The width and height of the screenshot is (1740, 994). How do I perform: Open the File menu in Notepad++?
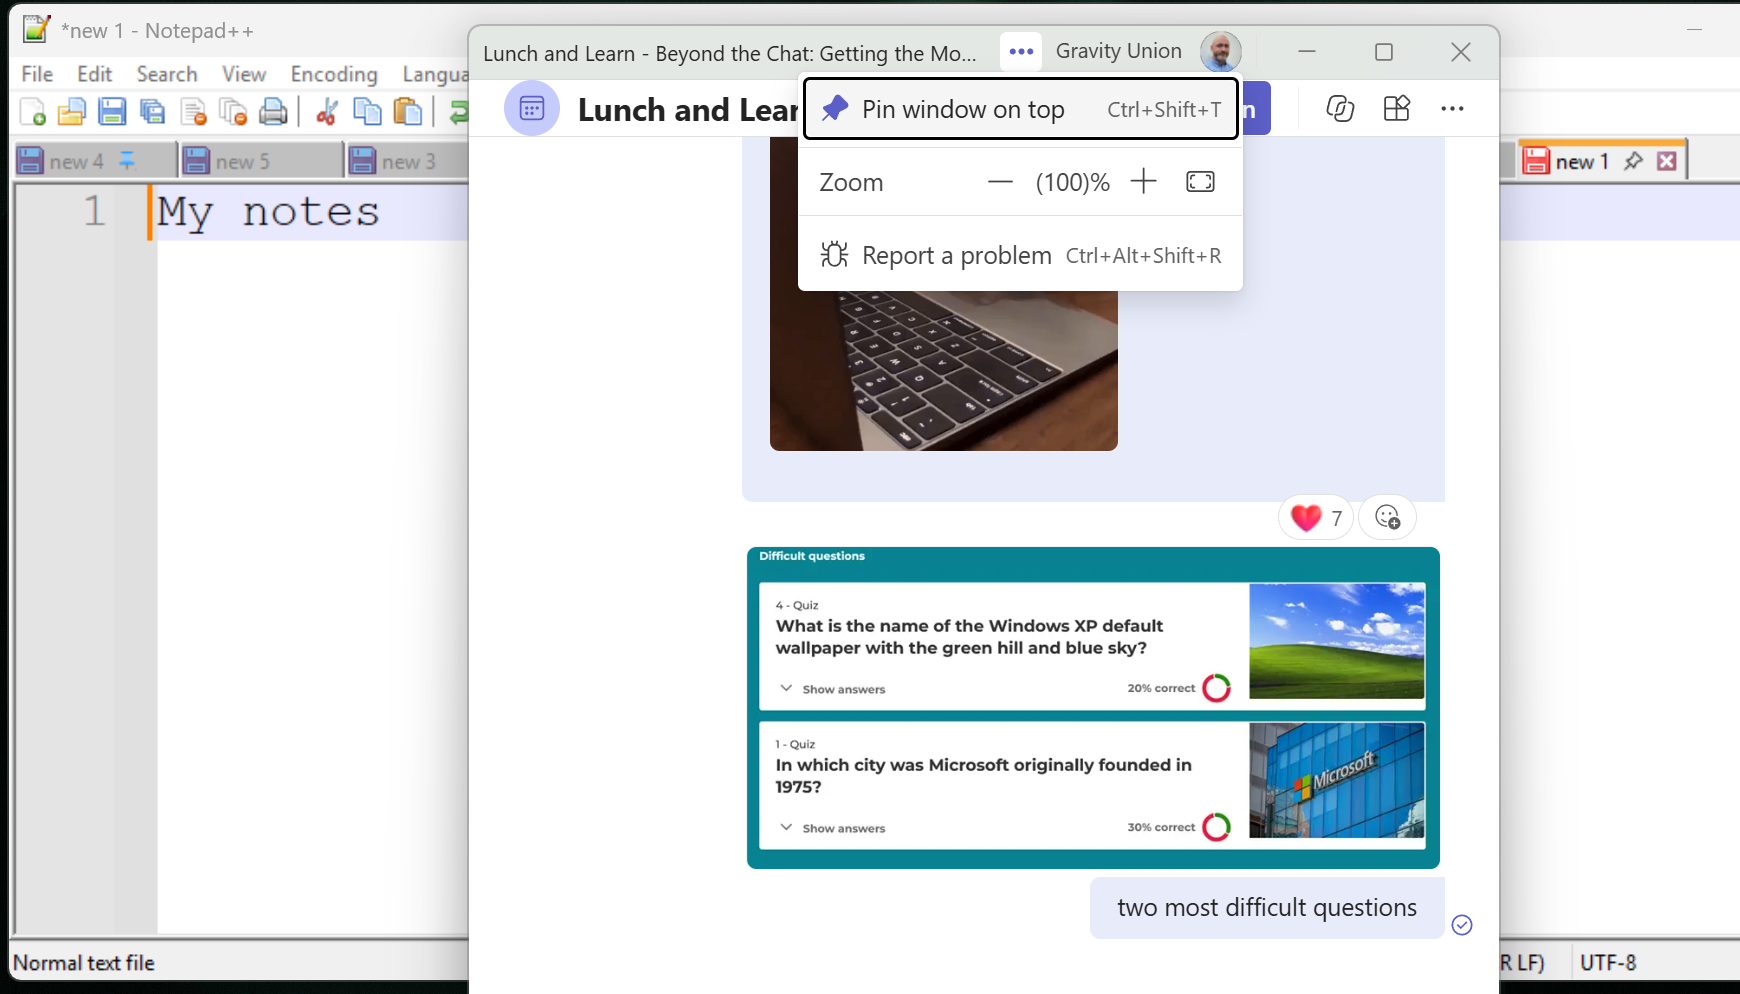[37, 74]
